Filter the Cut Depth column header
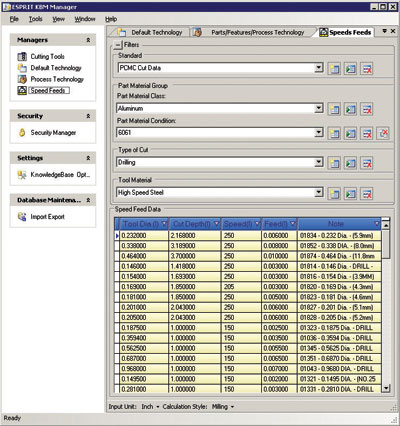The image size is (400, 426). click(217, 224)
